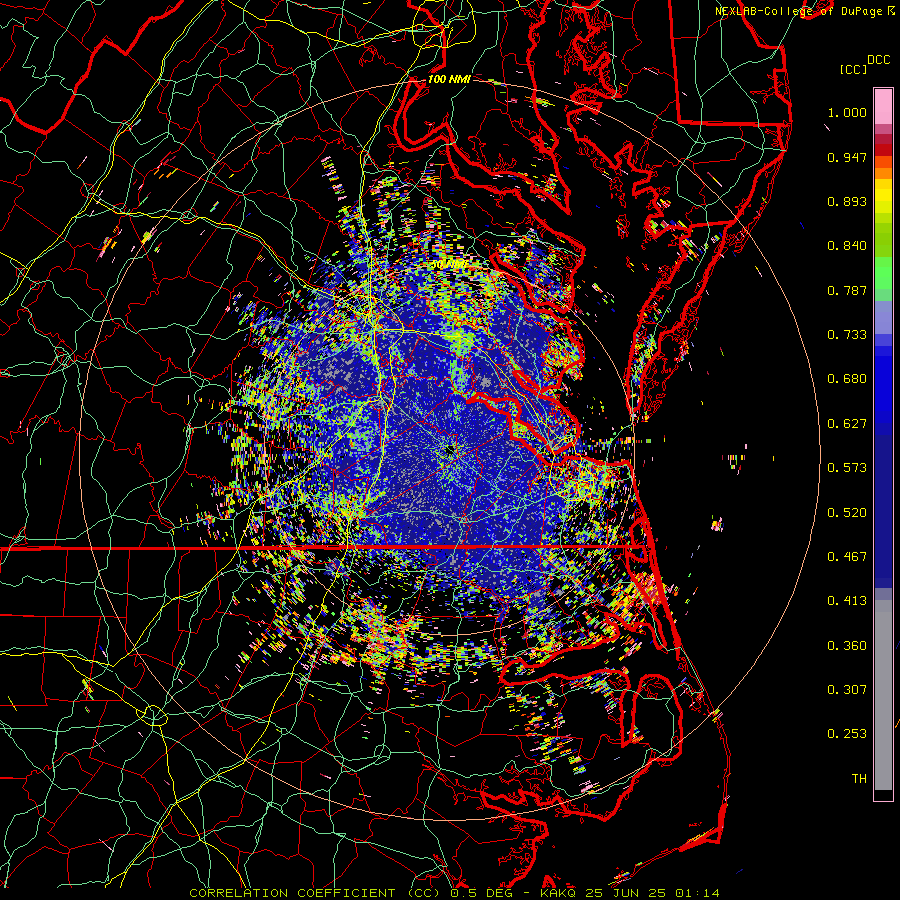Screen dimensions: 900x900
Task: Click the DCC label above the legend
Action: 878,60
